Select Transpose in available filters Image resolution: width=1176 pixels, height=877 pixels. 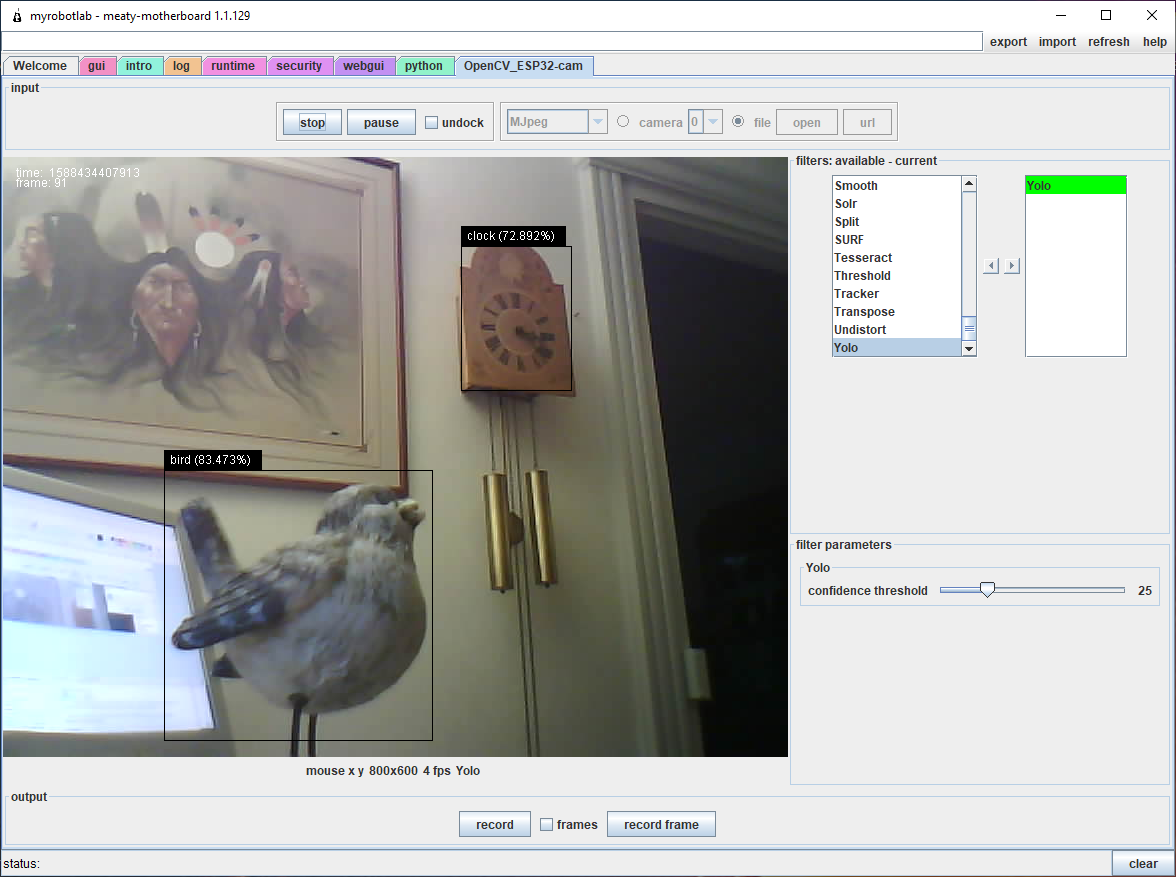tap(897, 311)
